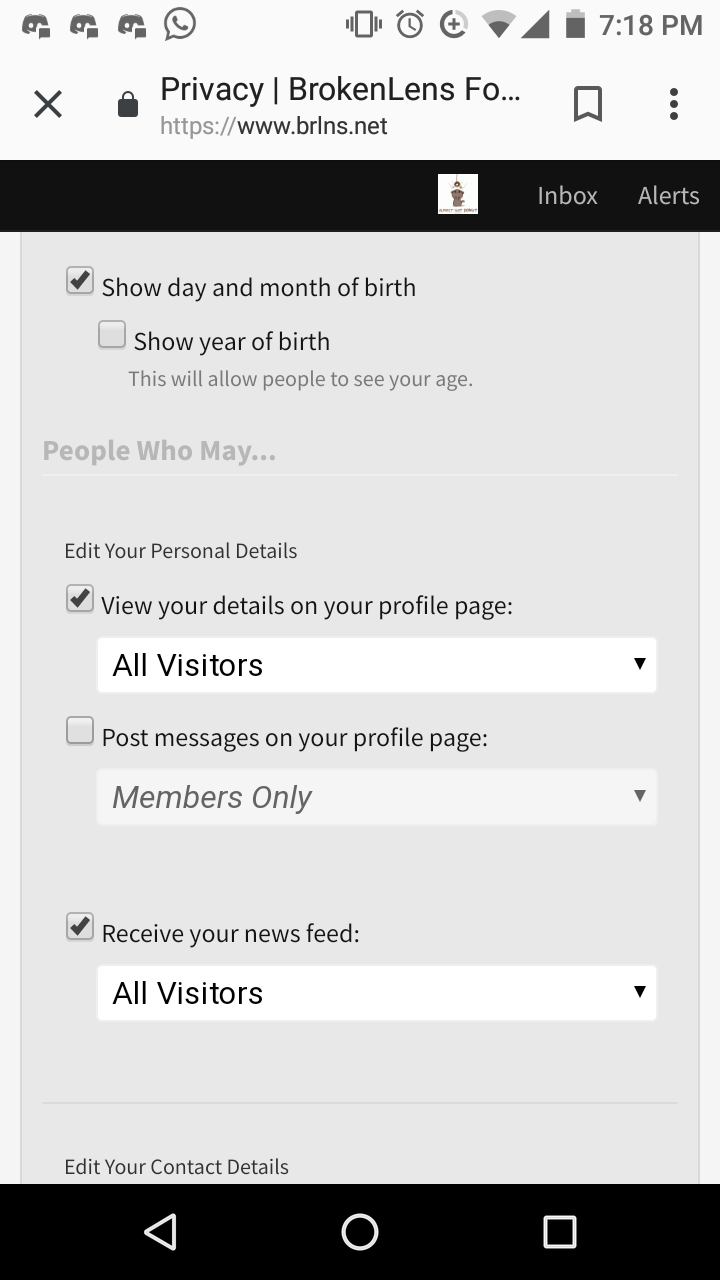Open recent apps square button
The image size is (720, 1280).
tap(560, 1232)
